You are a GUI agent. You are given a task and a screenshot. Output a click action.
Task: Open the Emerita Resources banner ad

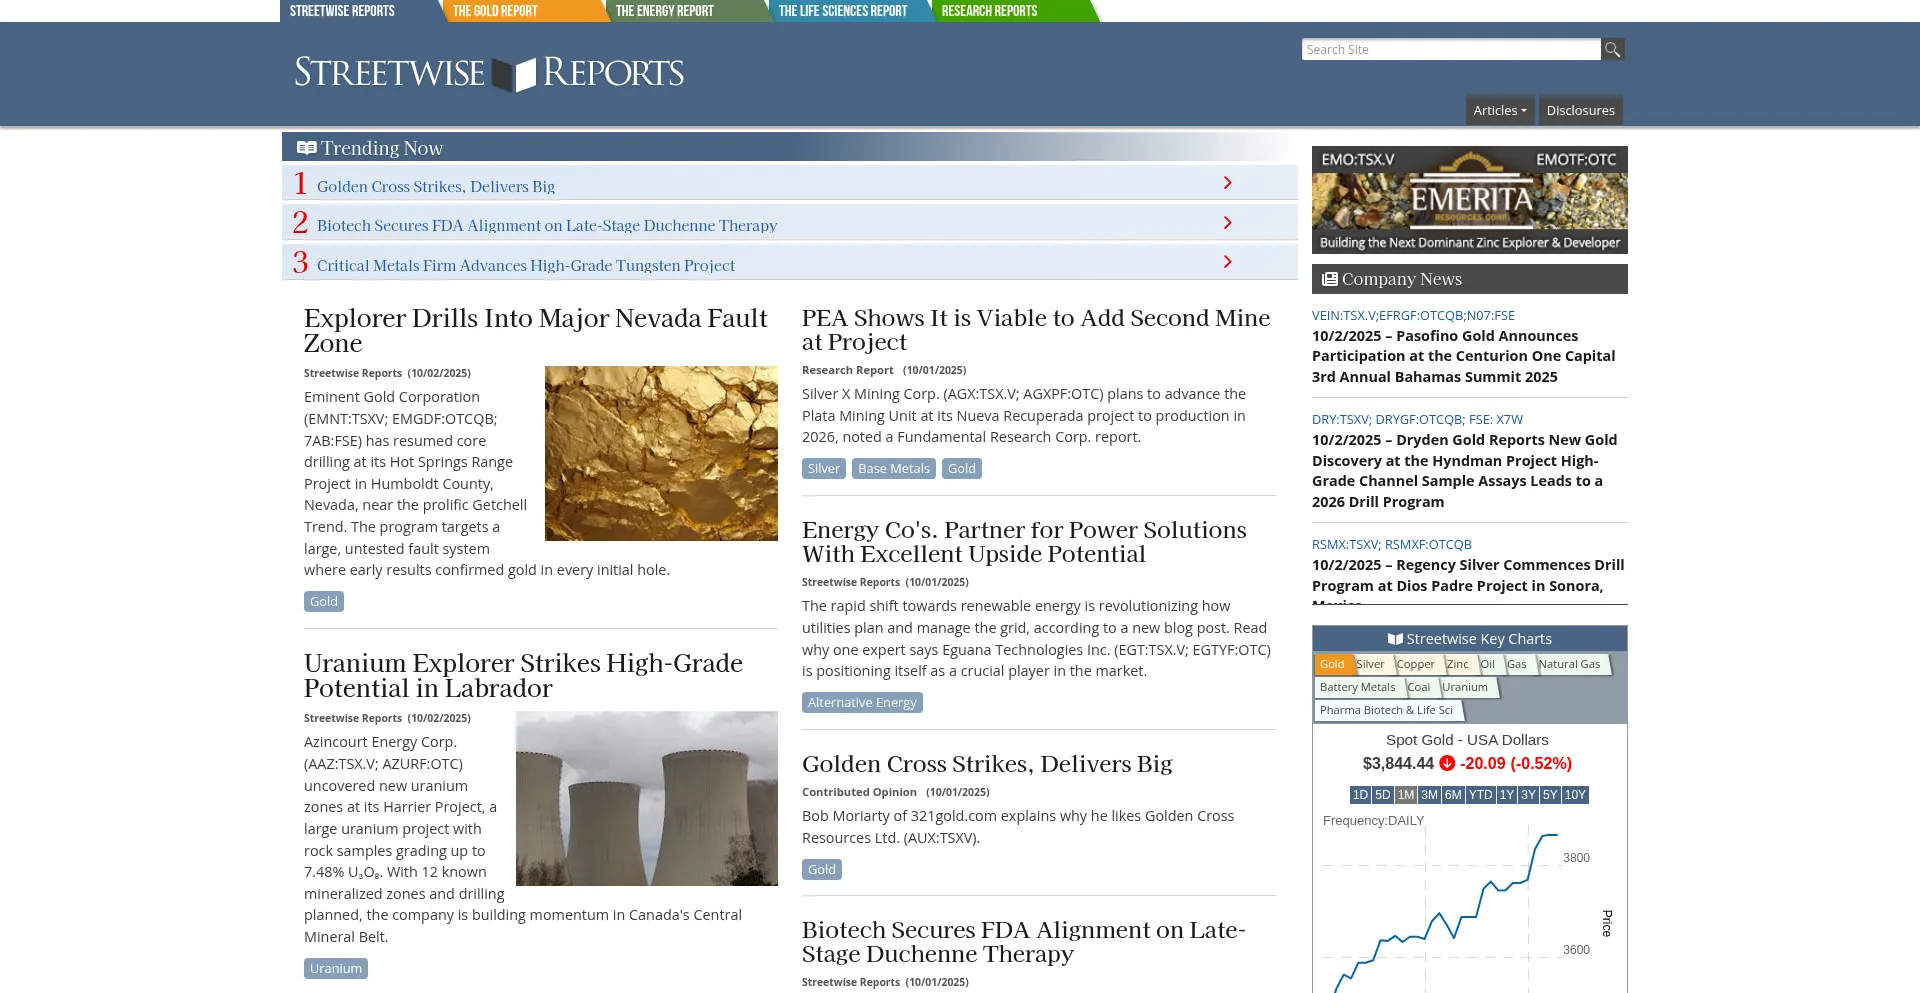(1469, 200)
